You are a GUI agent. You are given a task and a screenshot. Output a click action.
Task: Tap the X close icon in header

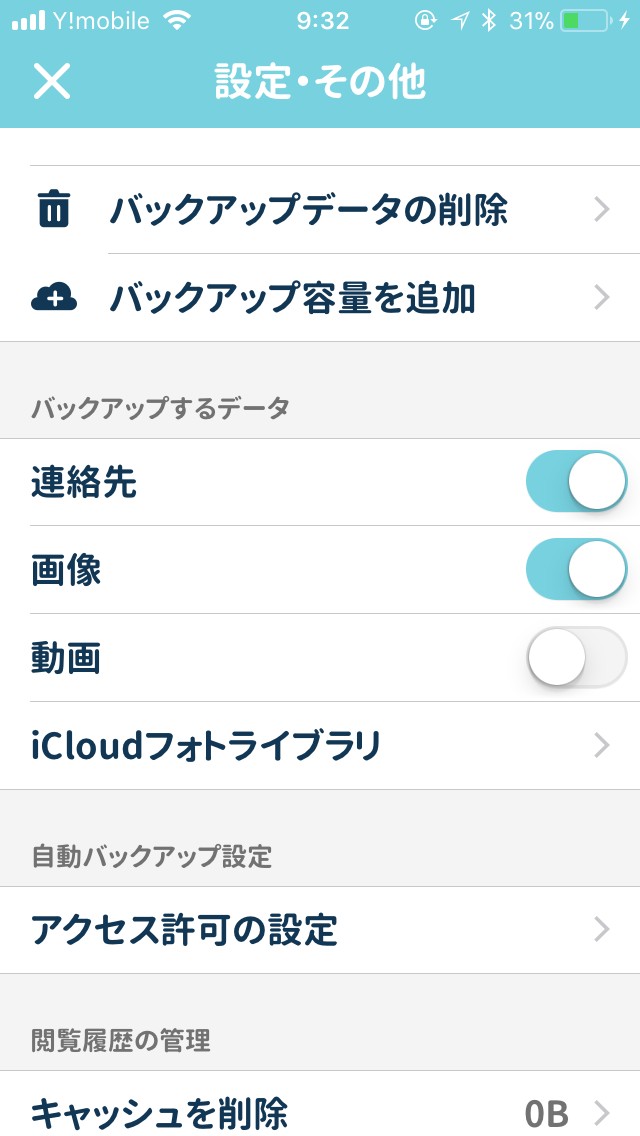click(x=52, y=81)
